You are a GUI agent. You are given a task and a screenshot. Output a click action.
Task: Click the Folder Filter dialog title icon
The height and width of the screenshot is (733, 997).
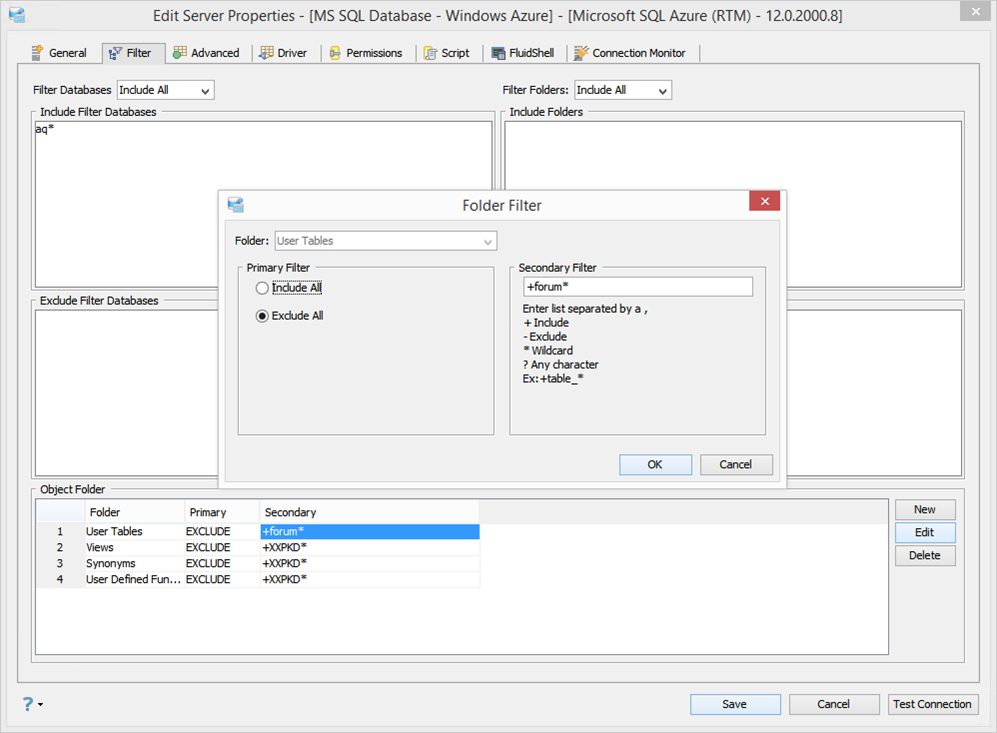coord(236,205)
